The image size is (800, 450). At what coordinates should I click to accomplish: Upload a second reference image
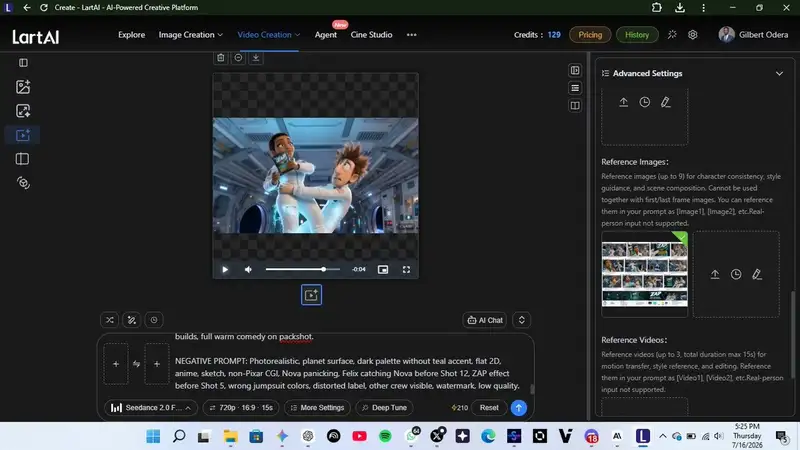[715, 274]
